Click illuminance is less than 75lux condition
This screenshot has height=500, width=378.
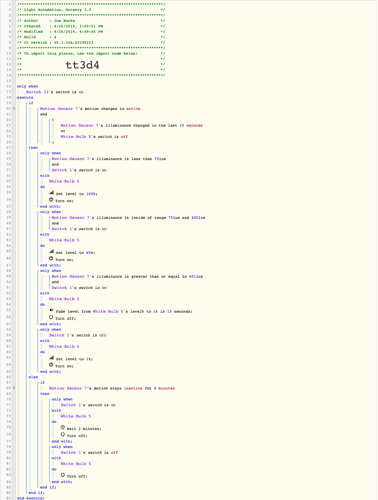(109, 159)
